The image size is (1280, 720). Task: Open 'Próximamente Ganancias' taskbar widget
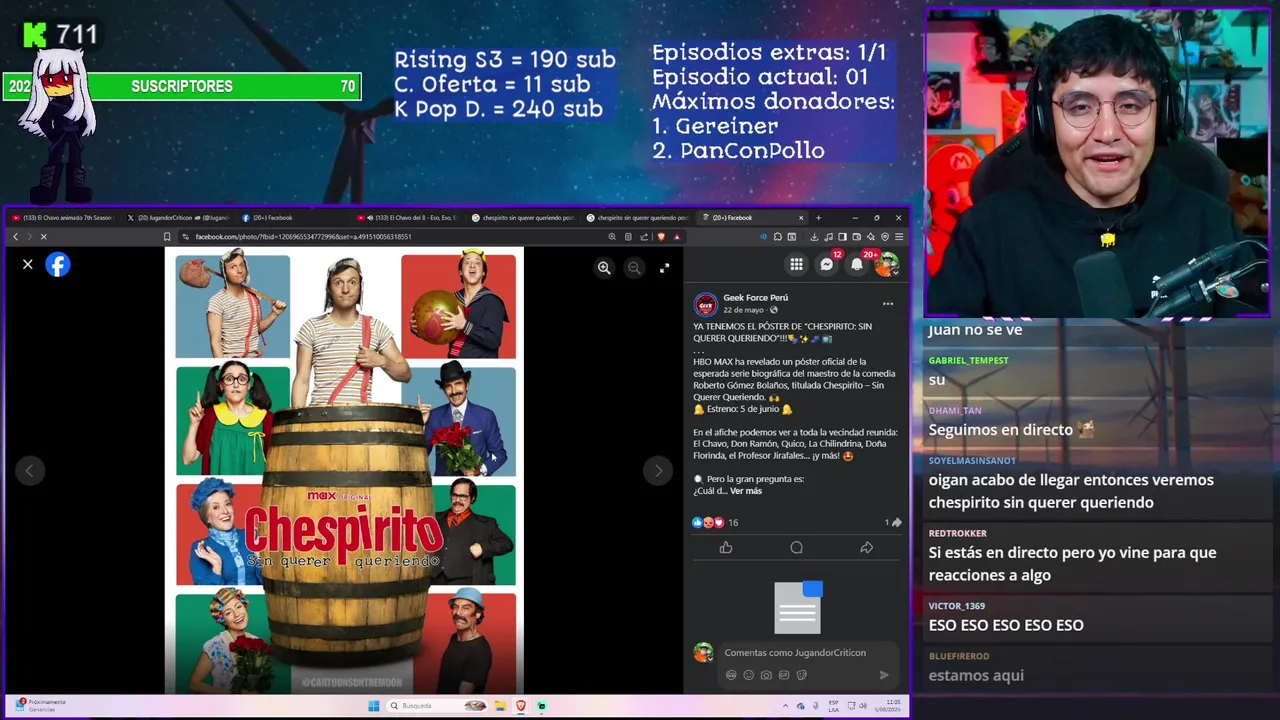[40, 705]
